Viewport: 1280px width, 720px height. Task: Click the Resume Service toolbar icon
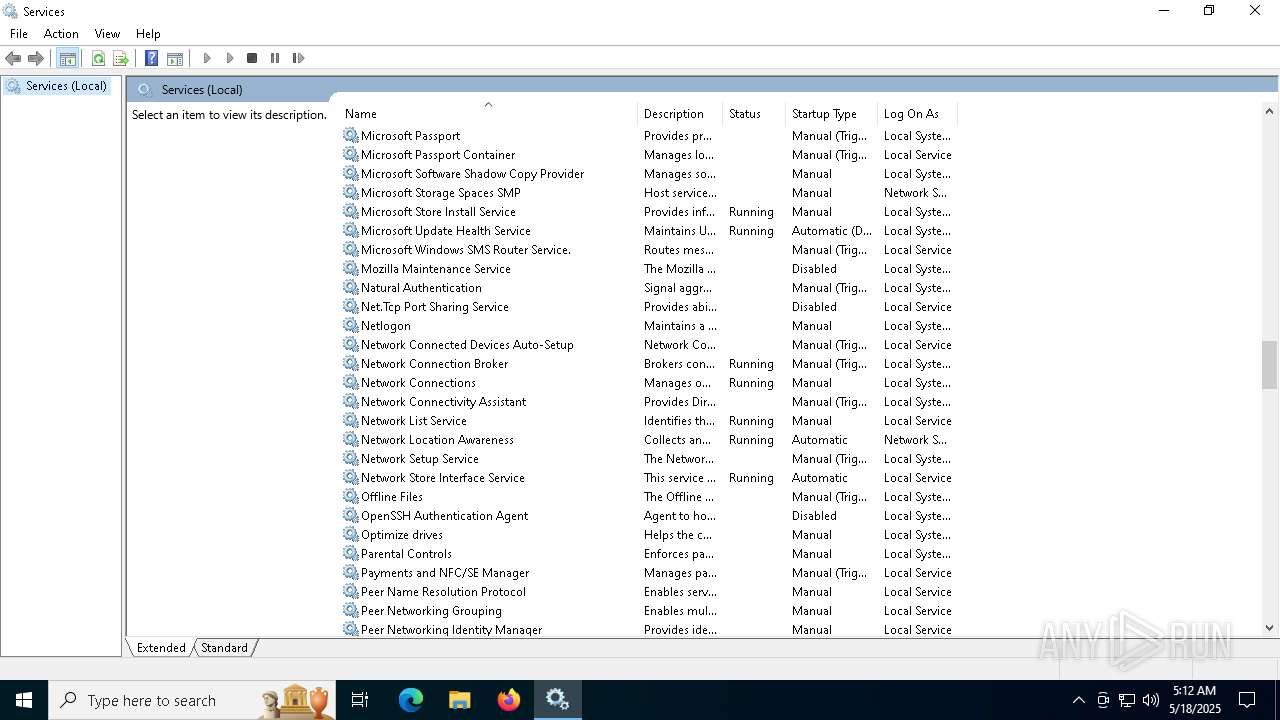tap(230, 59)
